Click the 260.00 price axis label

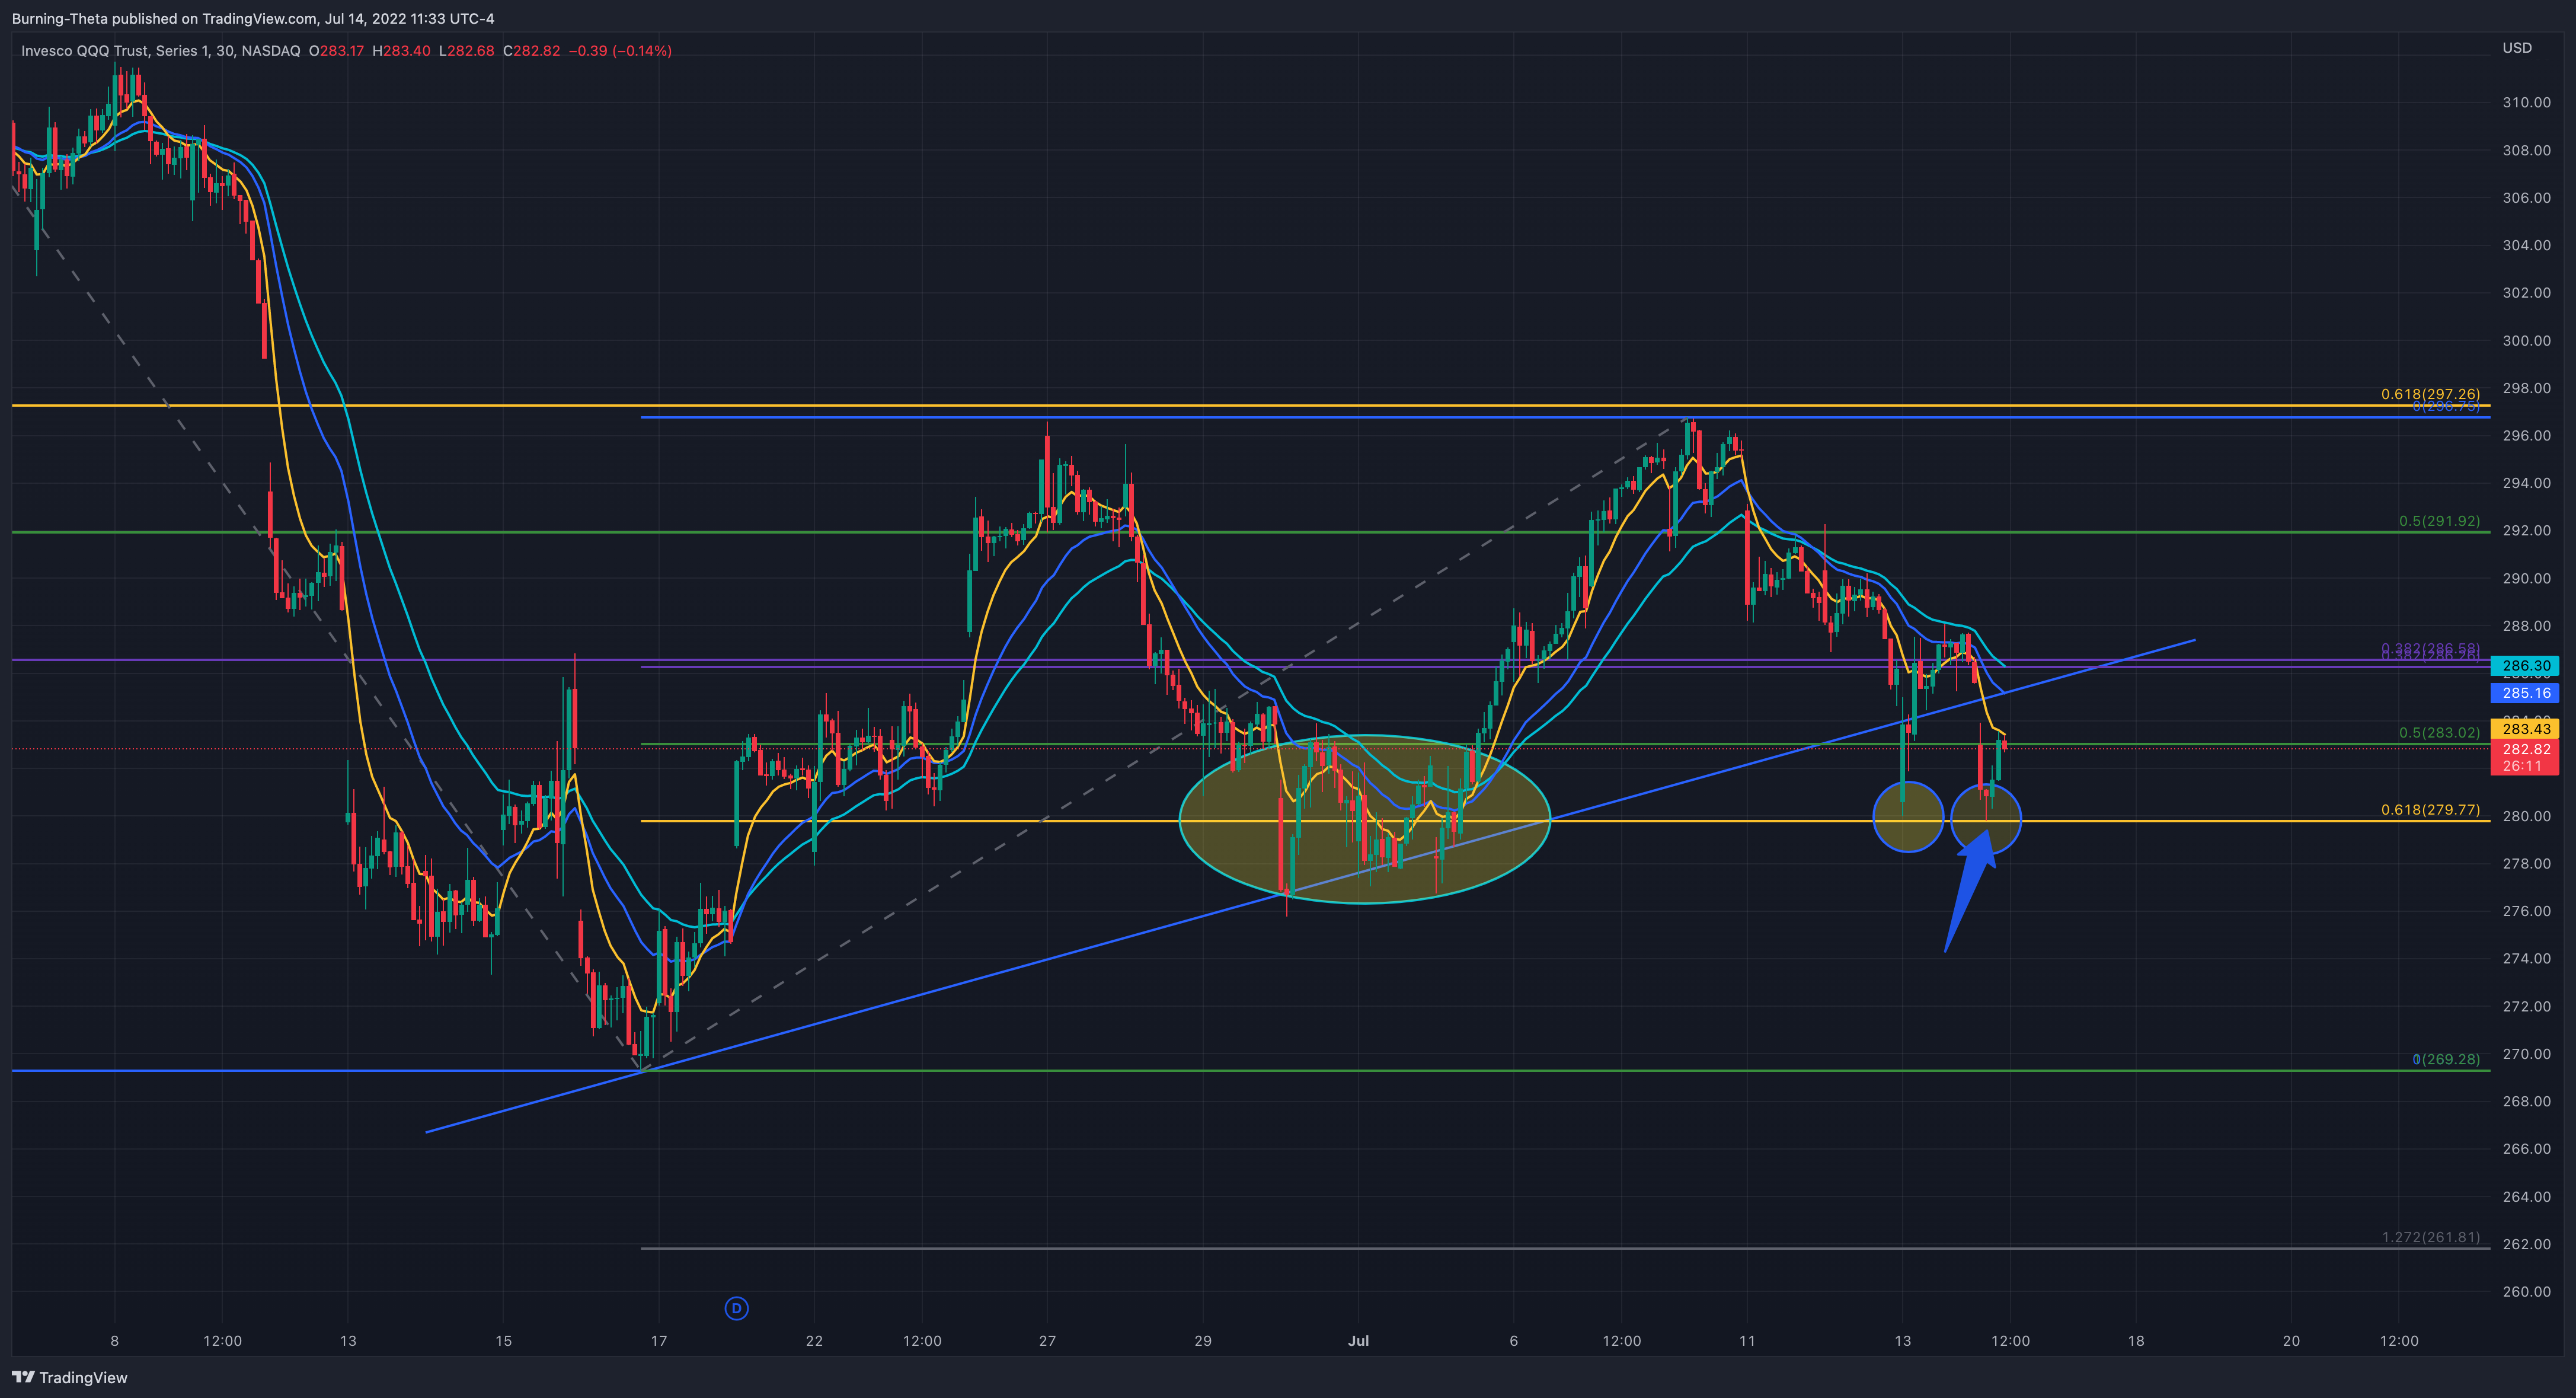pyautogui.click(x=2526, y=1291)
